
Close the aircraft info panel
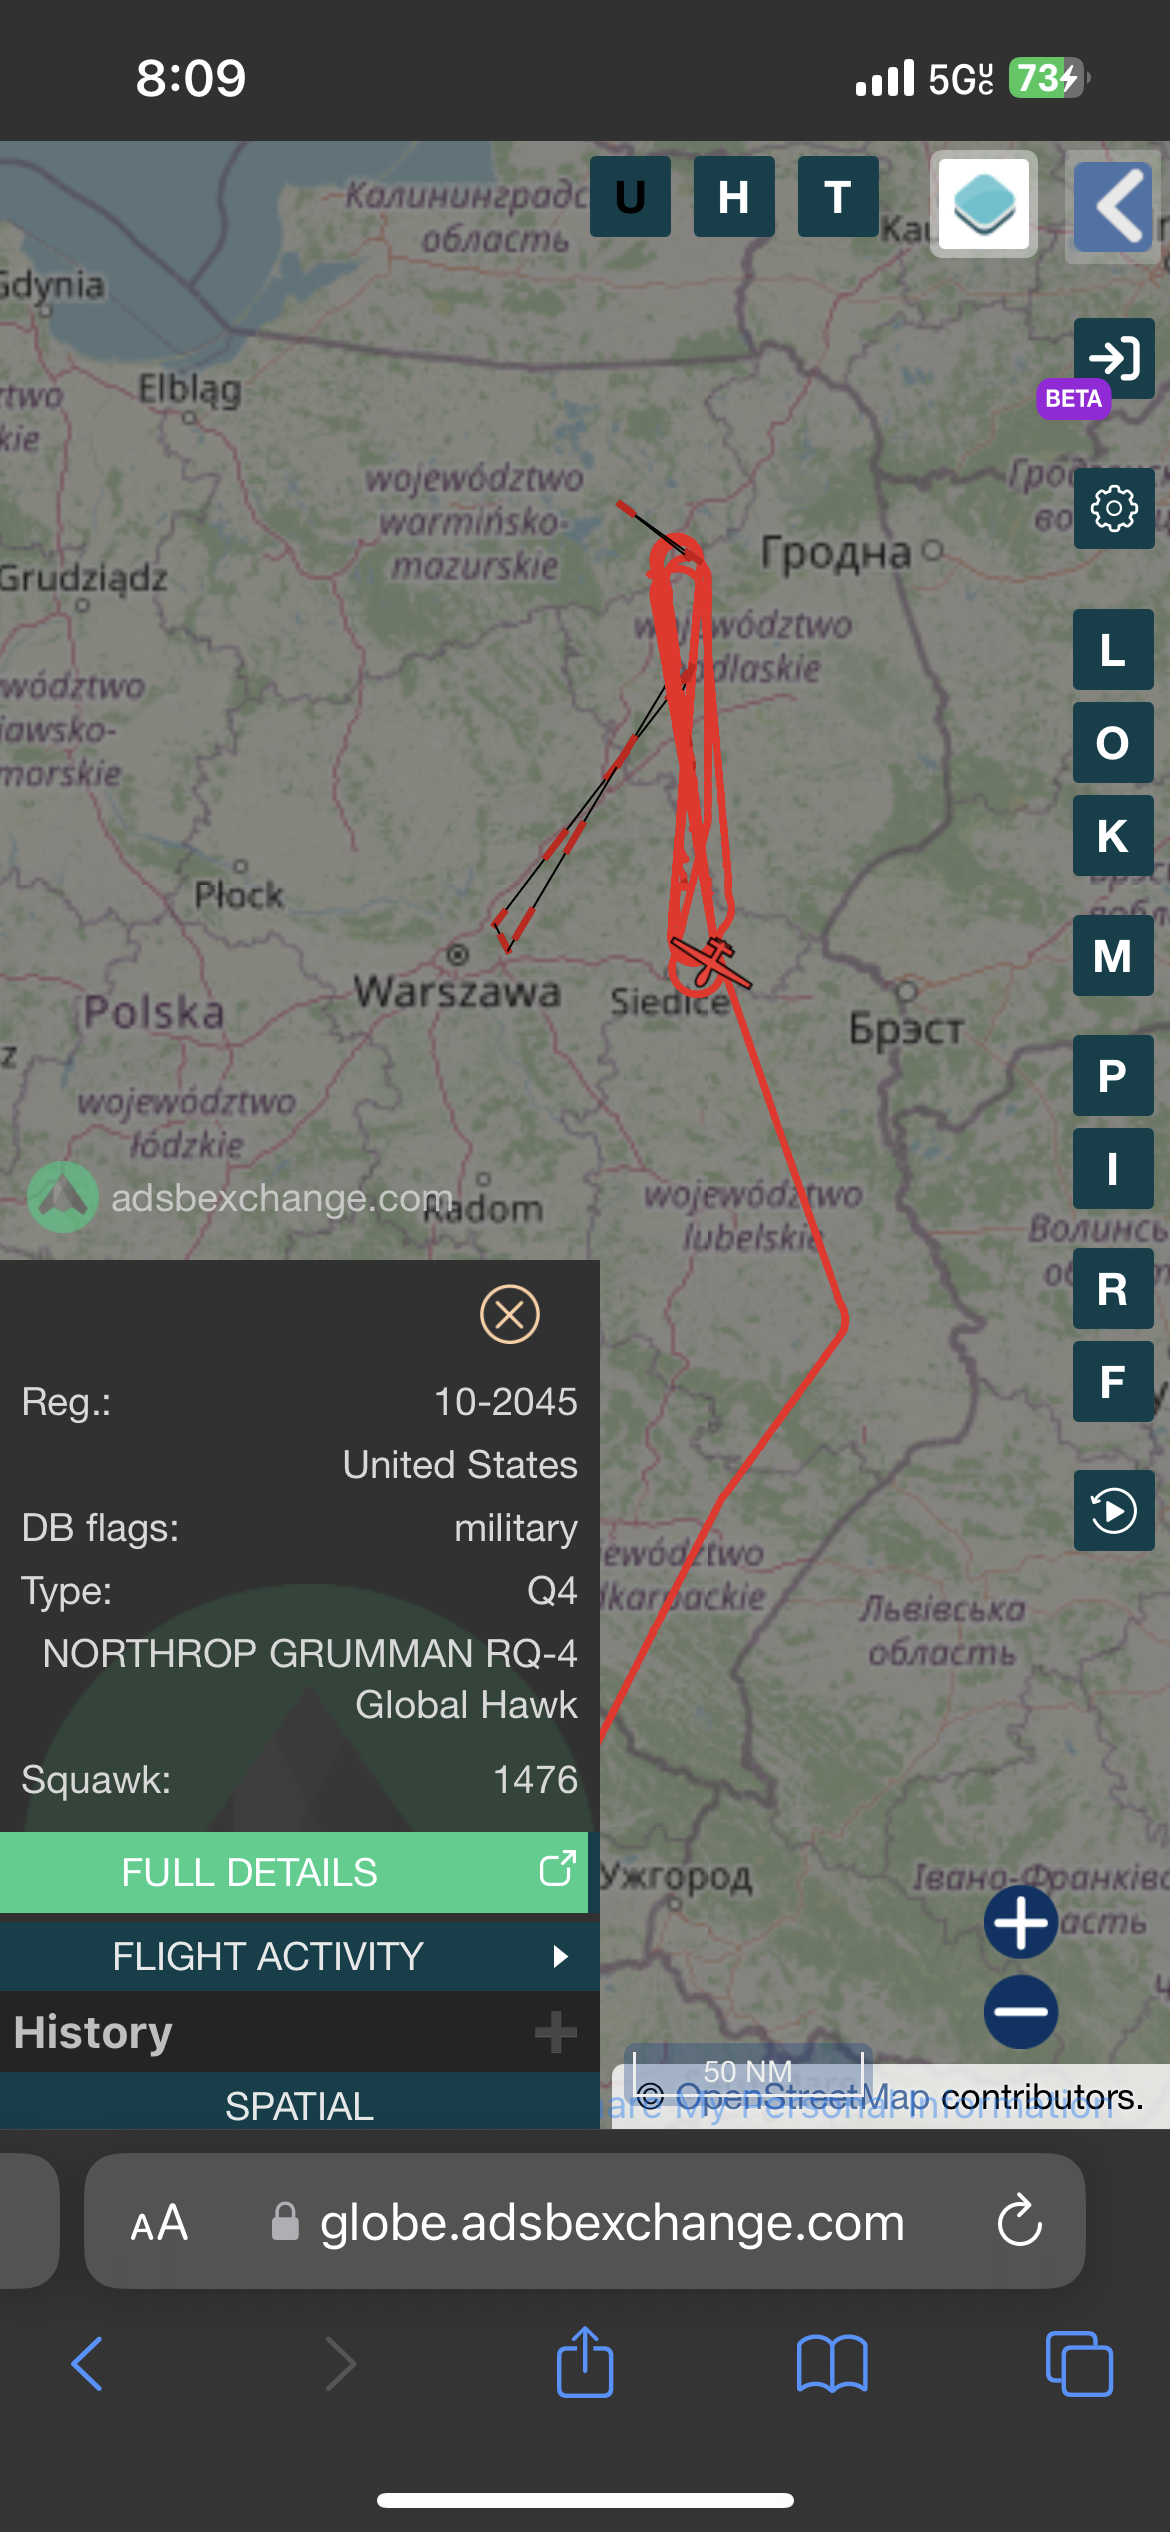point(510,1314)
